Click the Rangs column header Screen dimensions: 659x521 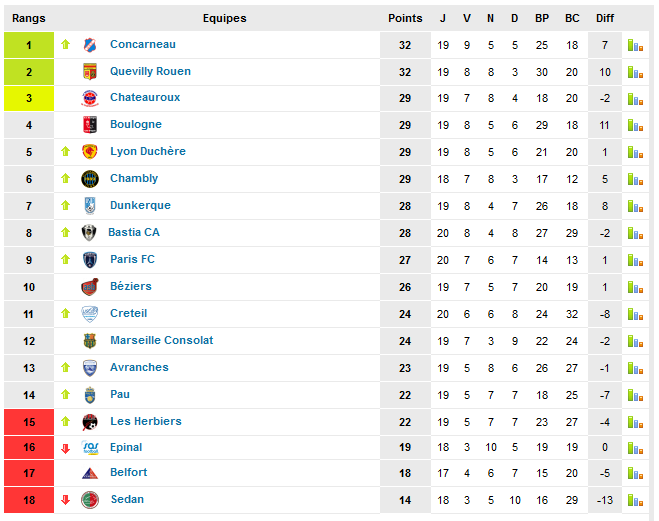(x=29, y=18)
